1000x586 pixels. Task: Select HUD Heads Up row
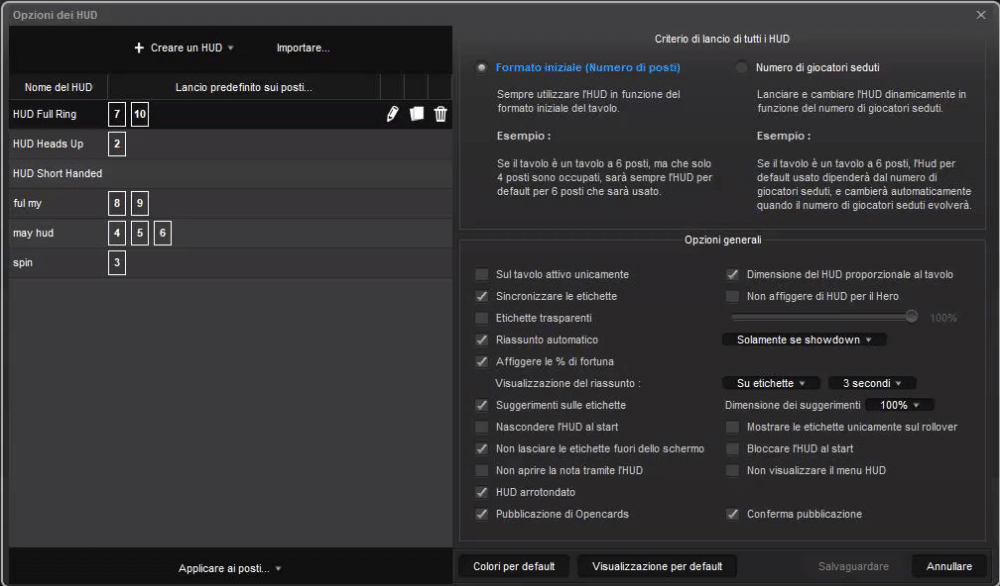tap(230, 143)
